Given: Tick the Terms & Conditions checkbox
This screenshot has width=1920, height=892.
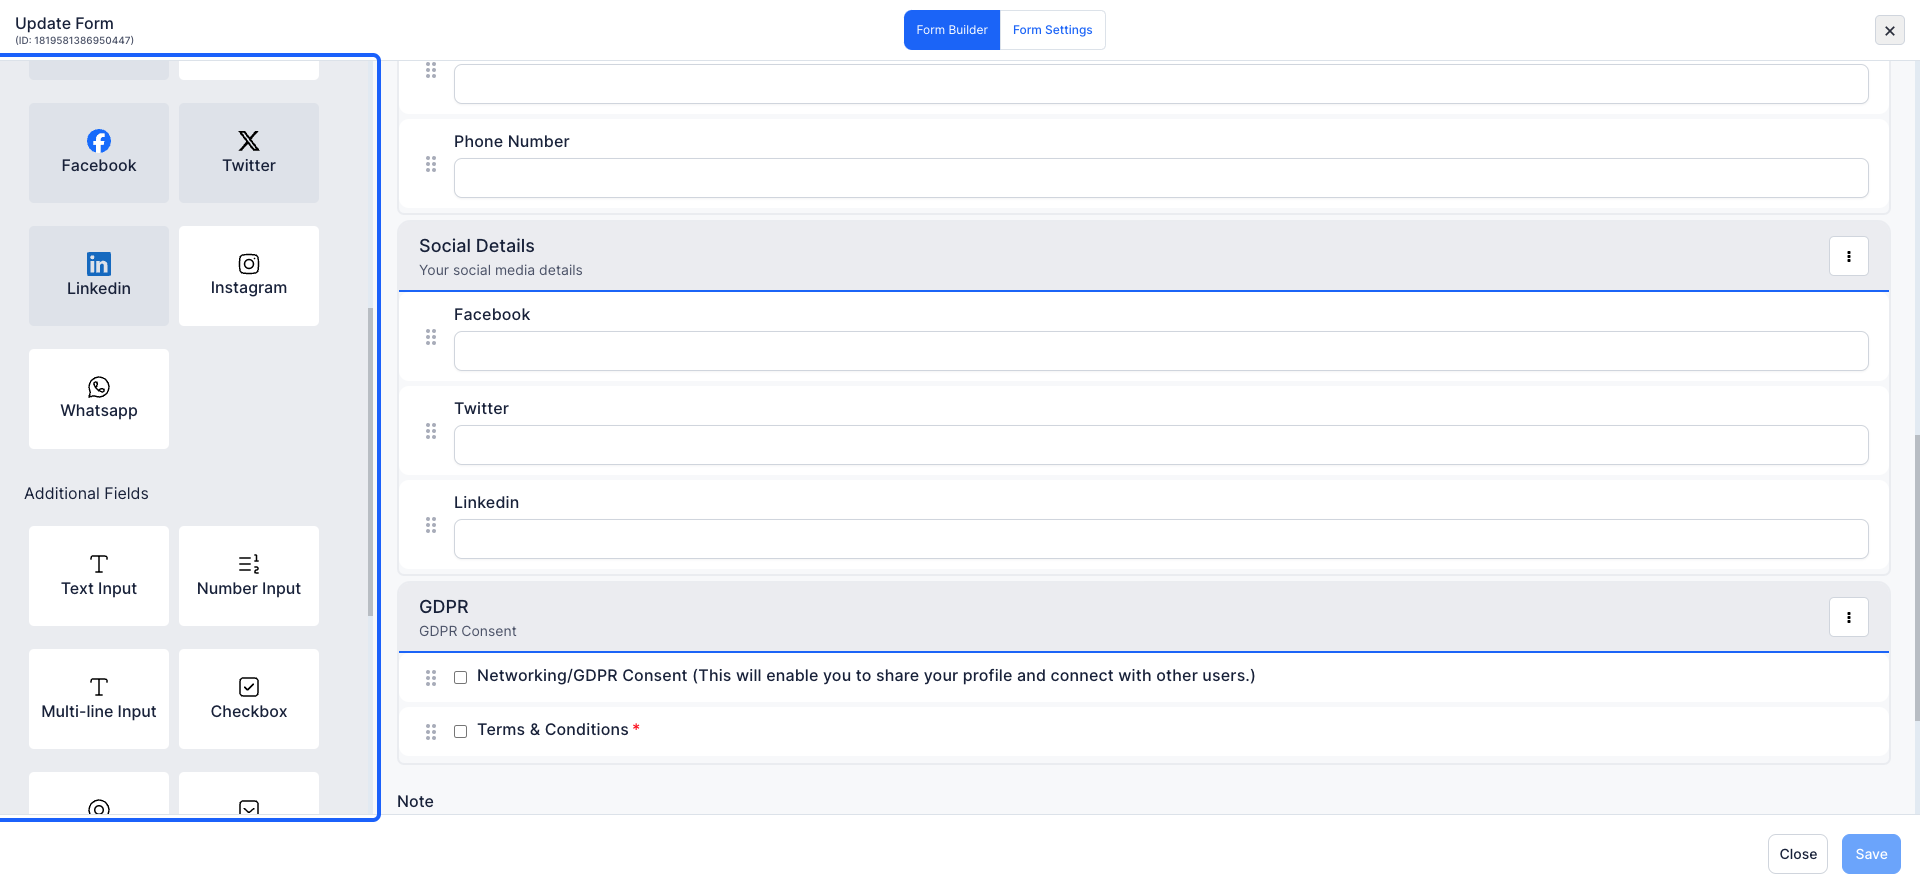Looking at the screenshot, I should [461, 731].
